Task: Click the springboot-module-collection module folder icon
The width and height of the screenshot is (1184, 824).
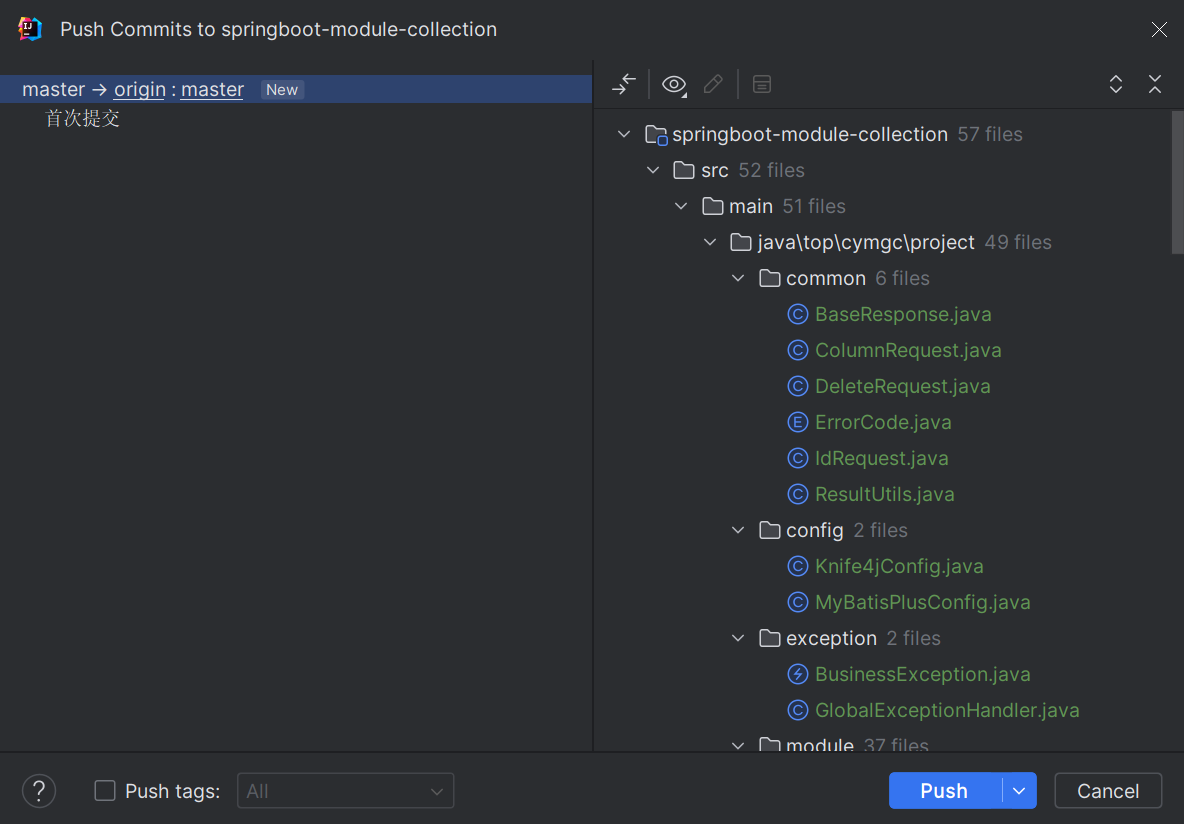Action: (x=655, y=134)
